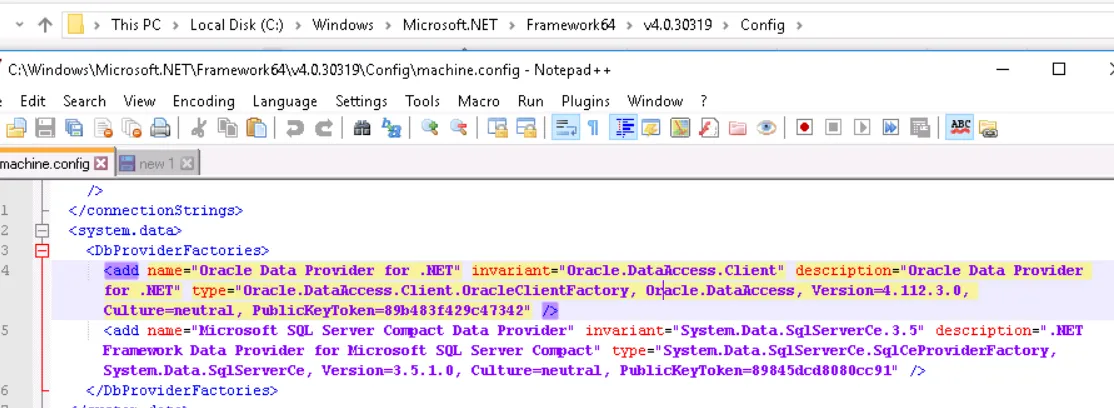
Task: Open the Settings menu
Action: pyautogui.click(x=361, y=101)
